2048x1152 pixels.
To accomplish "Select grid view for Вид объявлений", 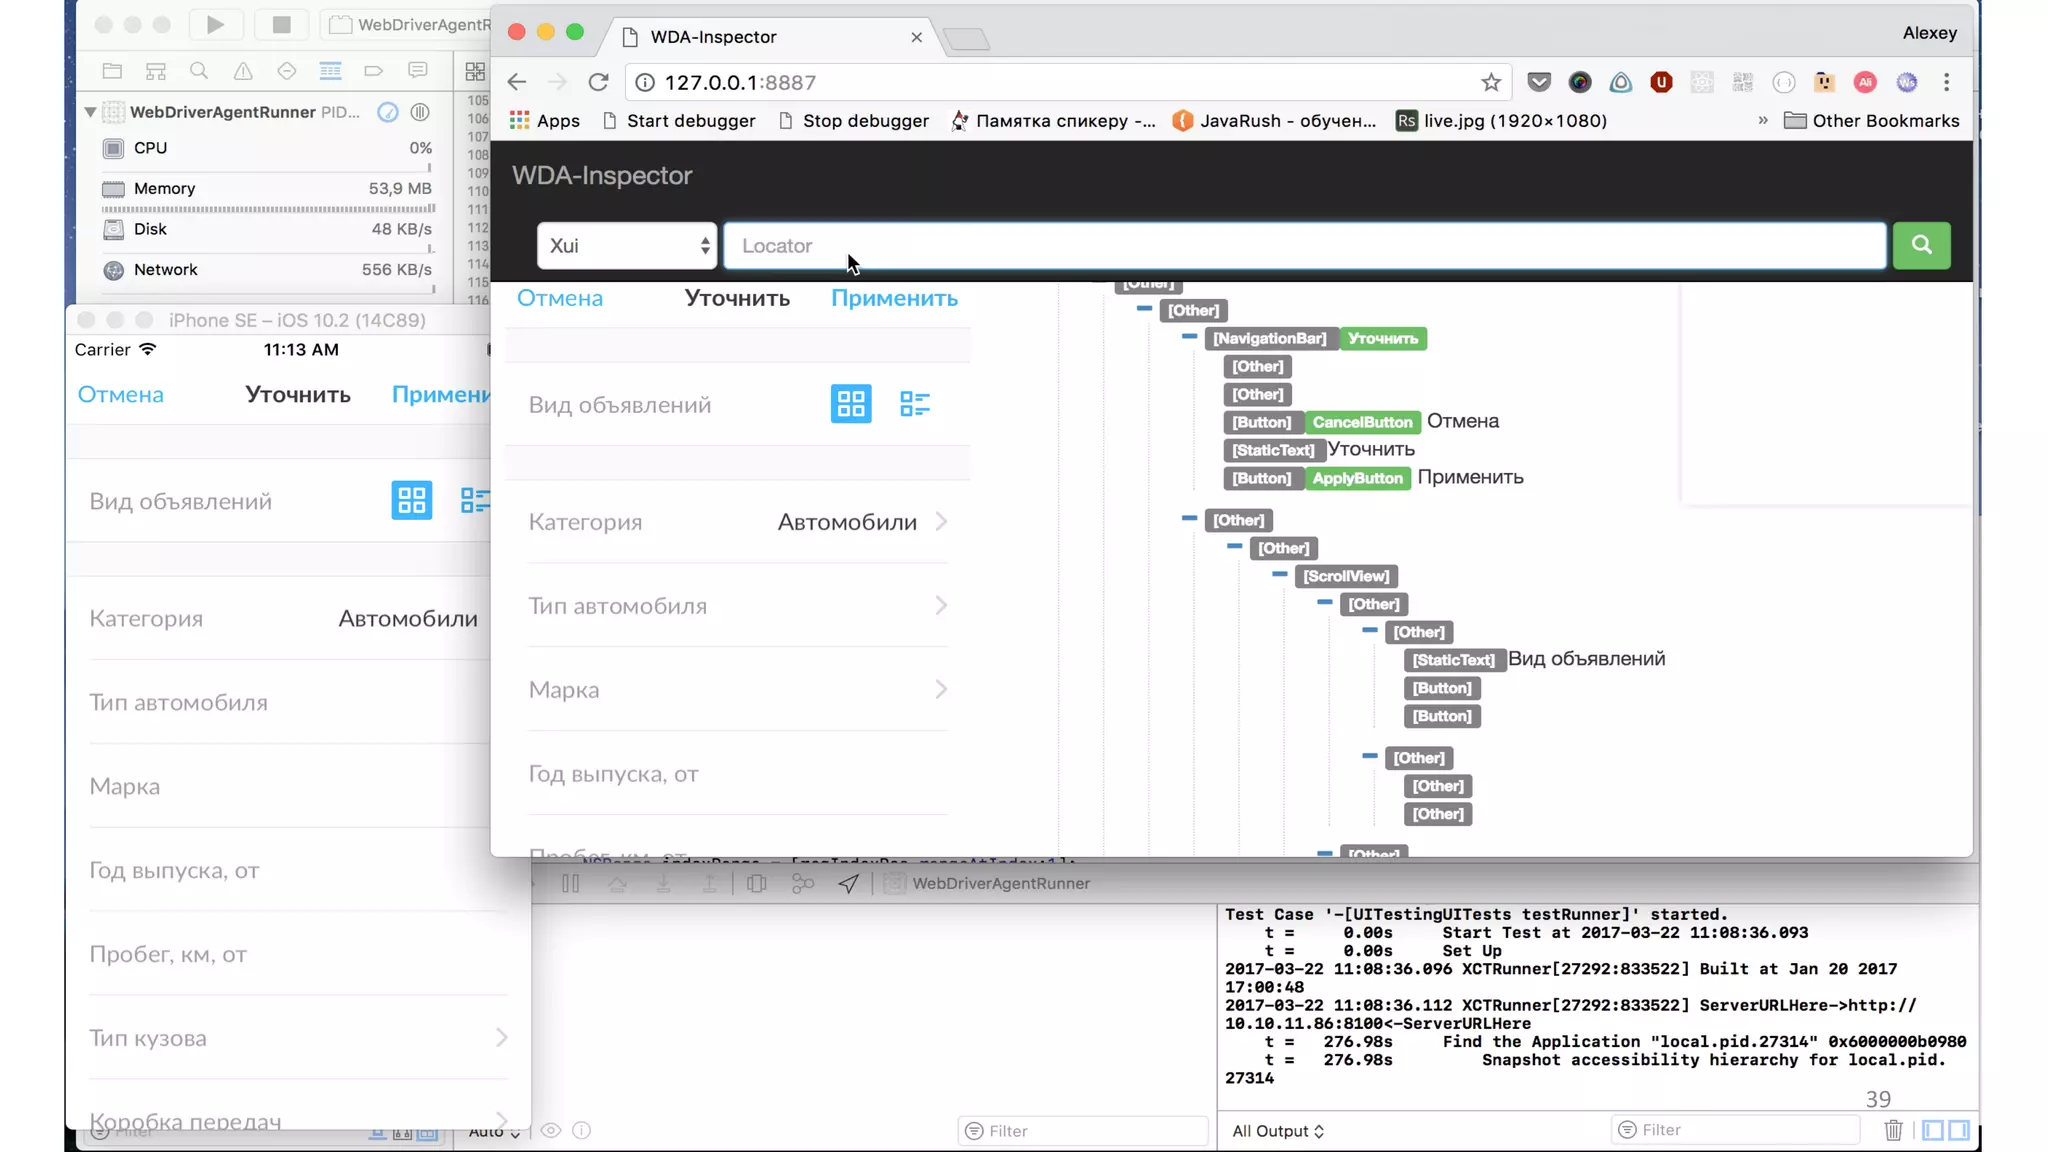I will [850, 404].
